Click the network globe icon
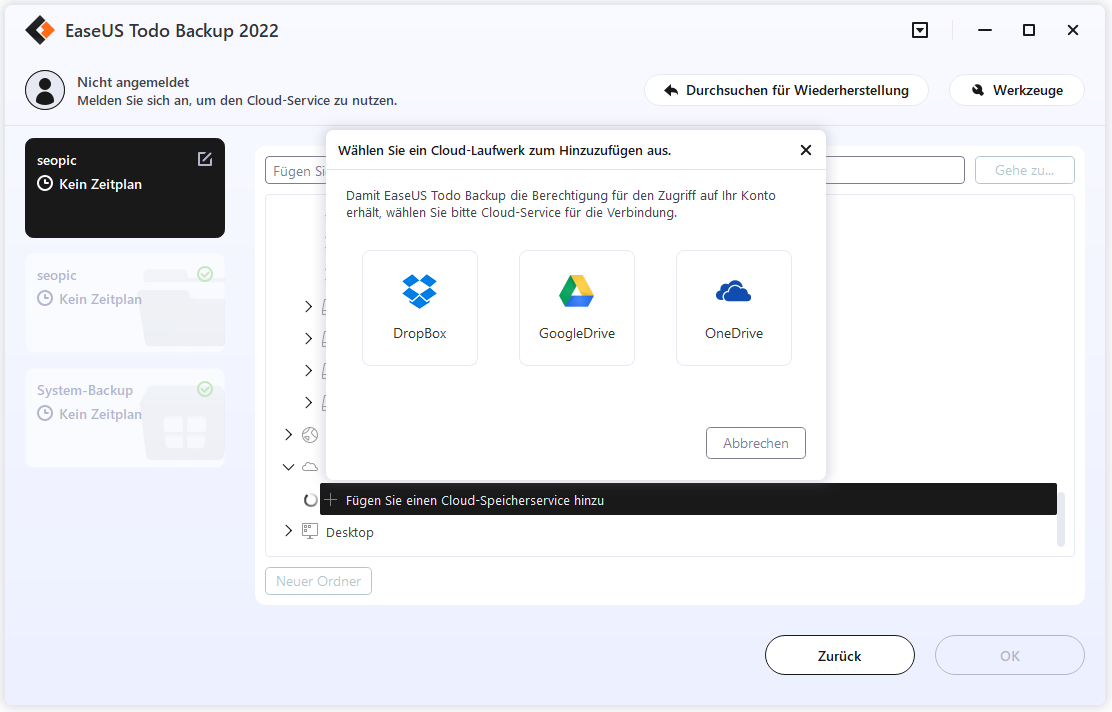The width and height of the screenshot is (1112, 712). pos(310,435)
